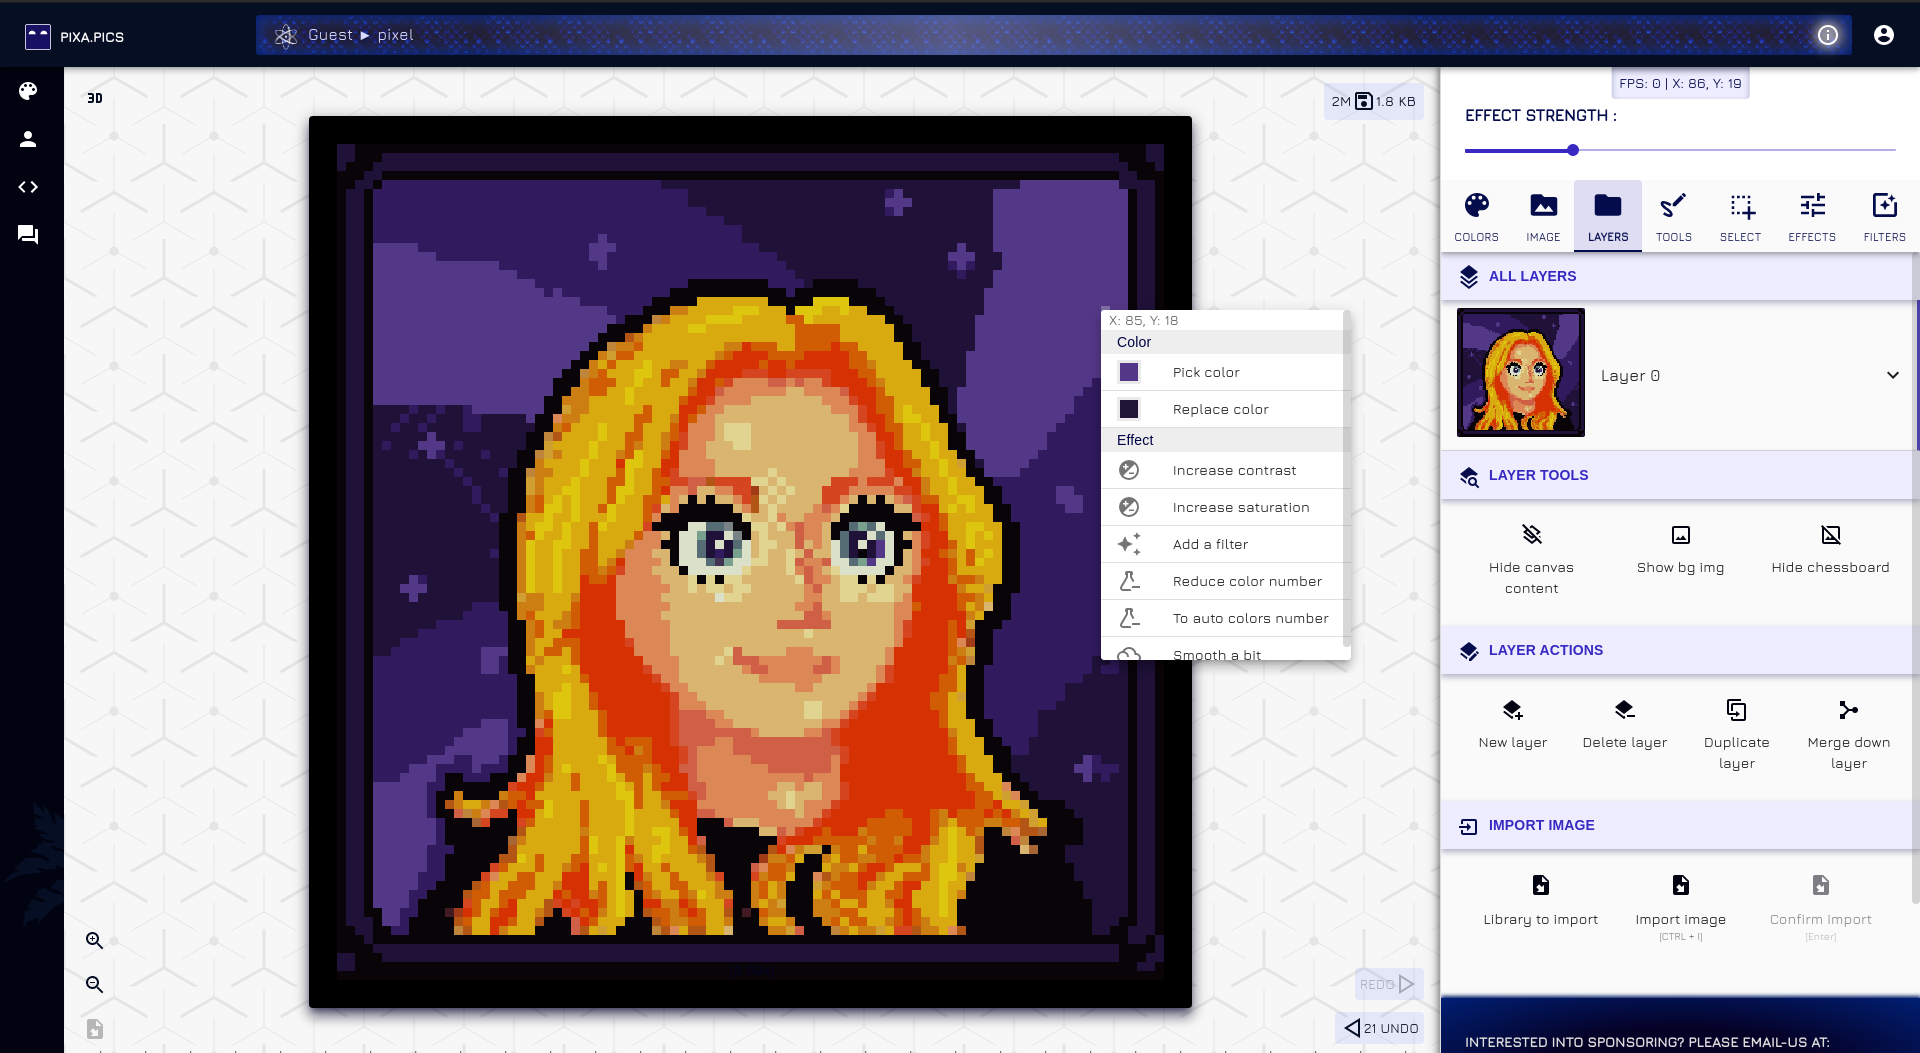This screenshot has height=1053, width=1920.
Task: Click the info icon in header
Action: (1827, 36)
